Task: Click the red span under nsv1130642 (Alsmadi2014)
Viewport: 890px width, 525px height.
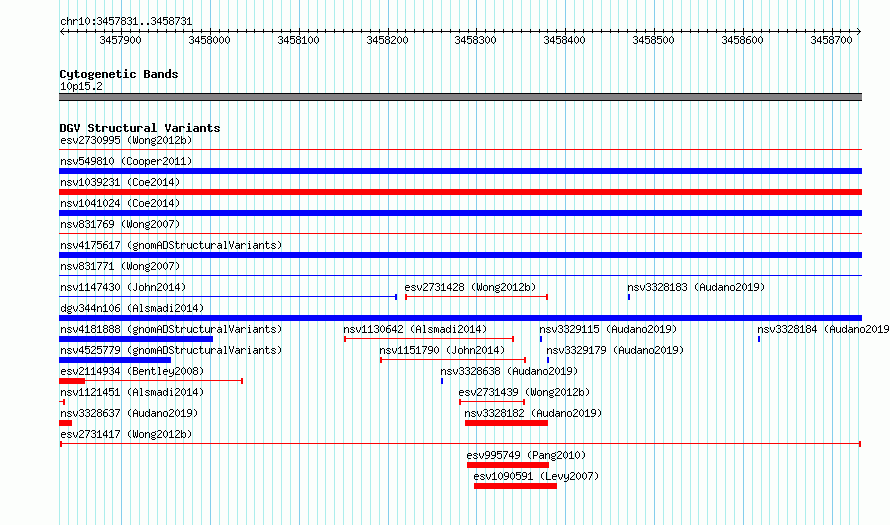Action: [x=429, y=339]
